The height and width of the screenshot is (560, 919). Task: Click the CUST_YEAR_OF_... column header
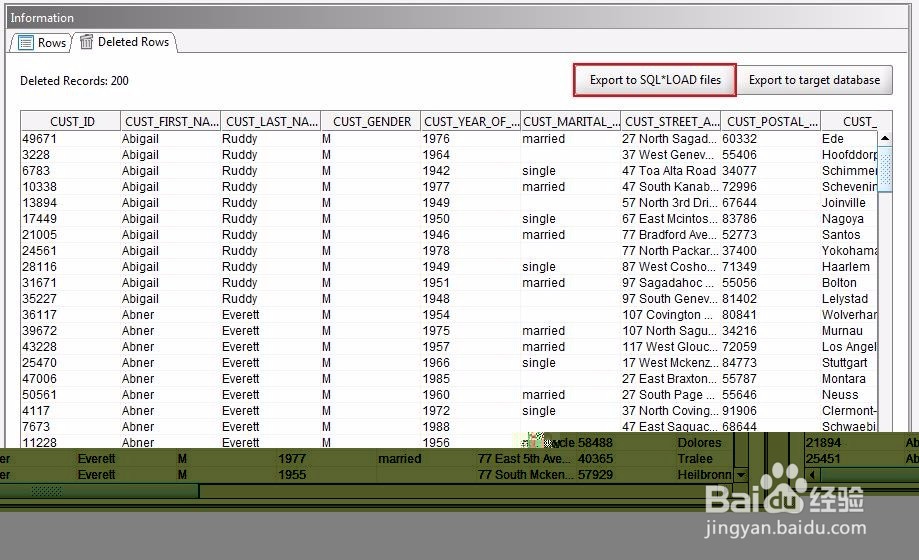[x=471, y=121]
